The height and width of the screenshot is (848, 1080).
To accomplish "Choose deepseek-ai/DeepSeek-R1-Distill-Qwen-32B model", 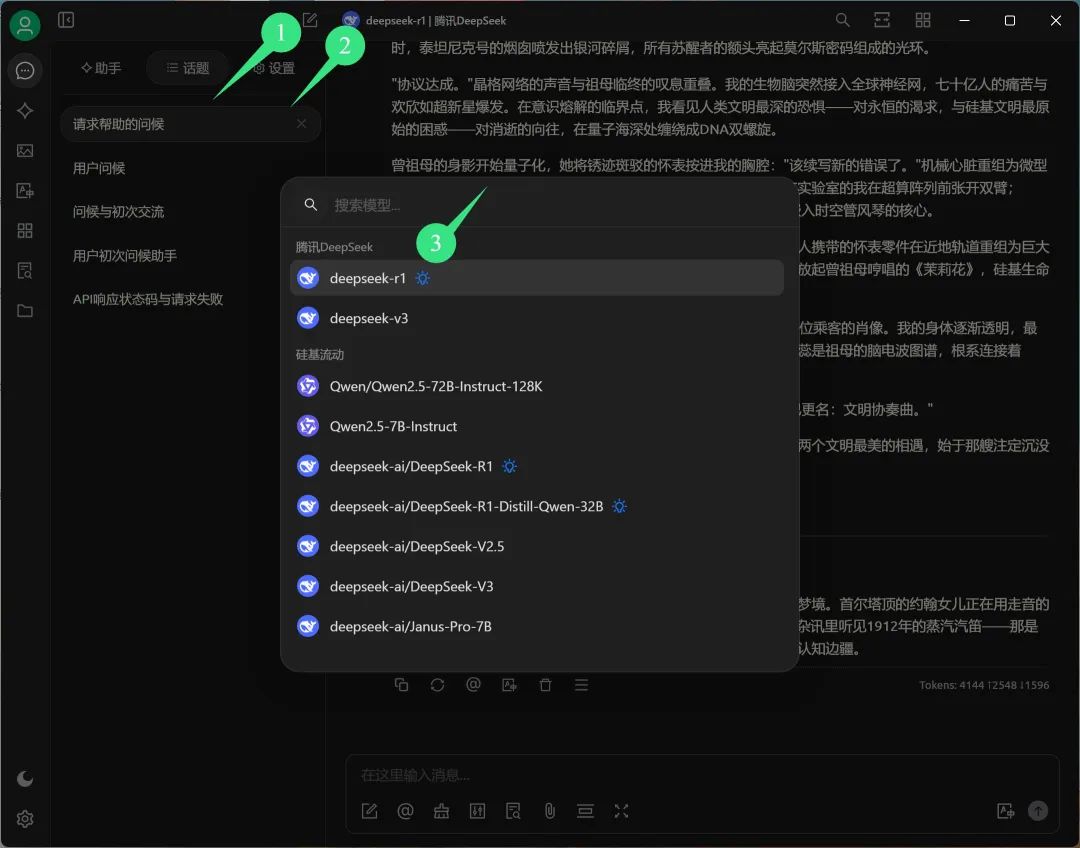I will [537, 506].
